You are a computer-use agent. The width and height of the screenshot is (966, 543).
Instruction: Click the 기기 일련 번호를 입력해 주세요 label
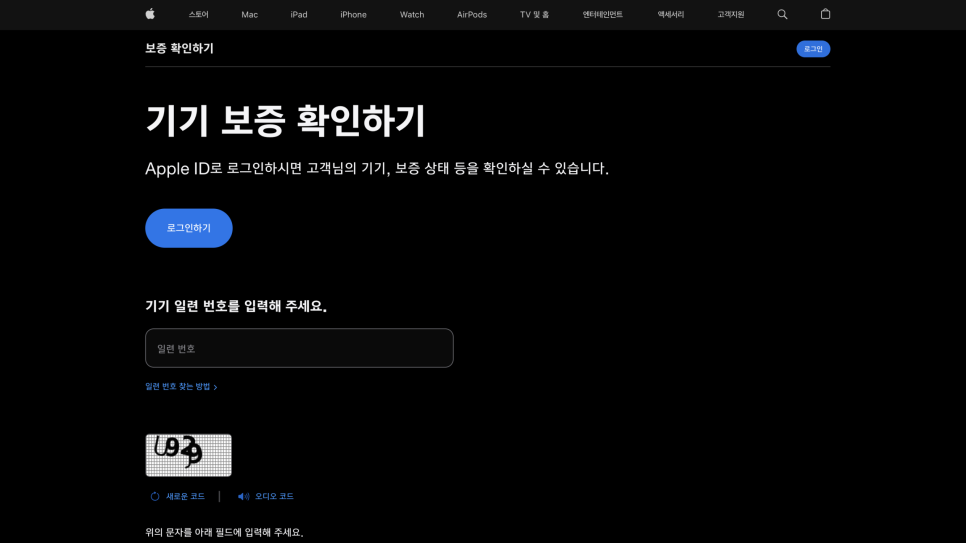[236, 306]
